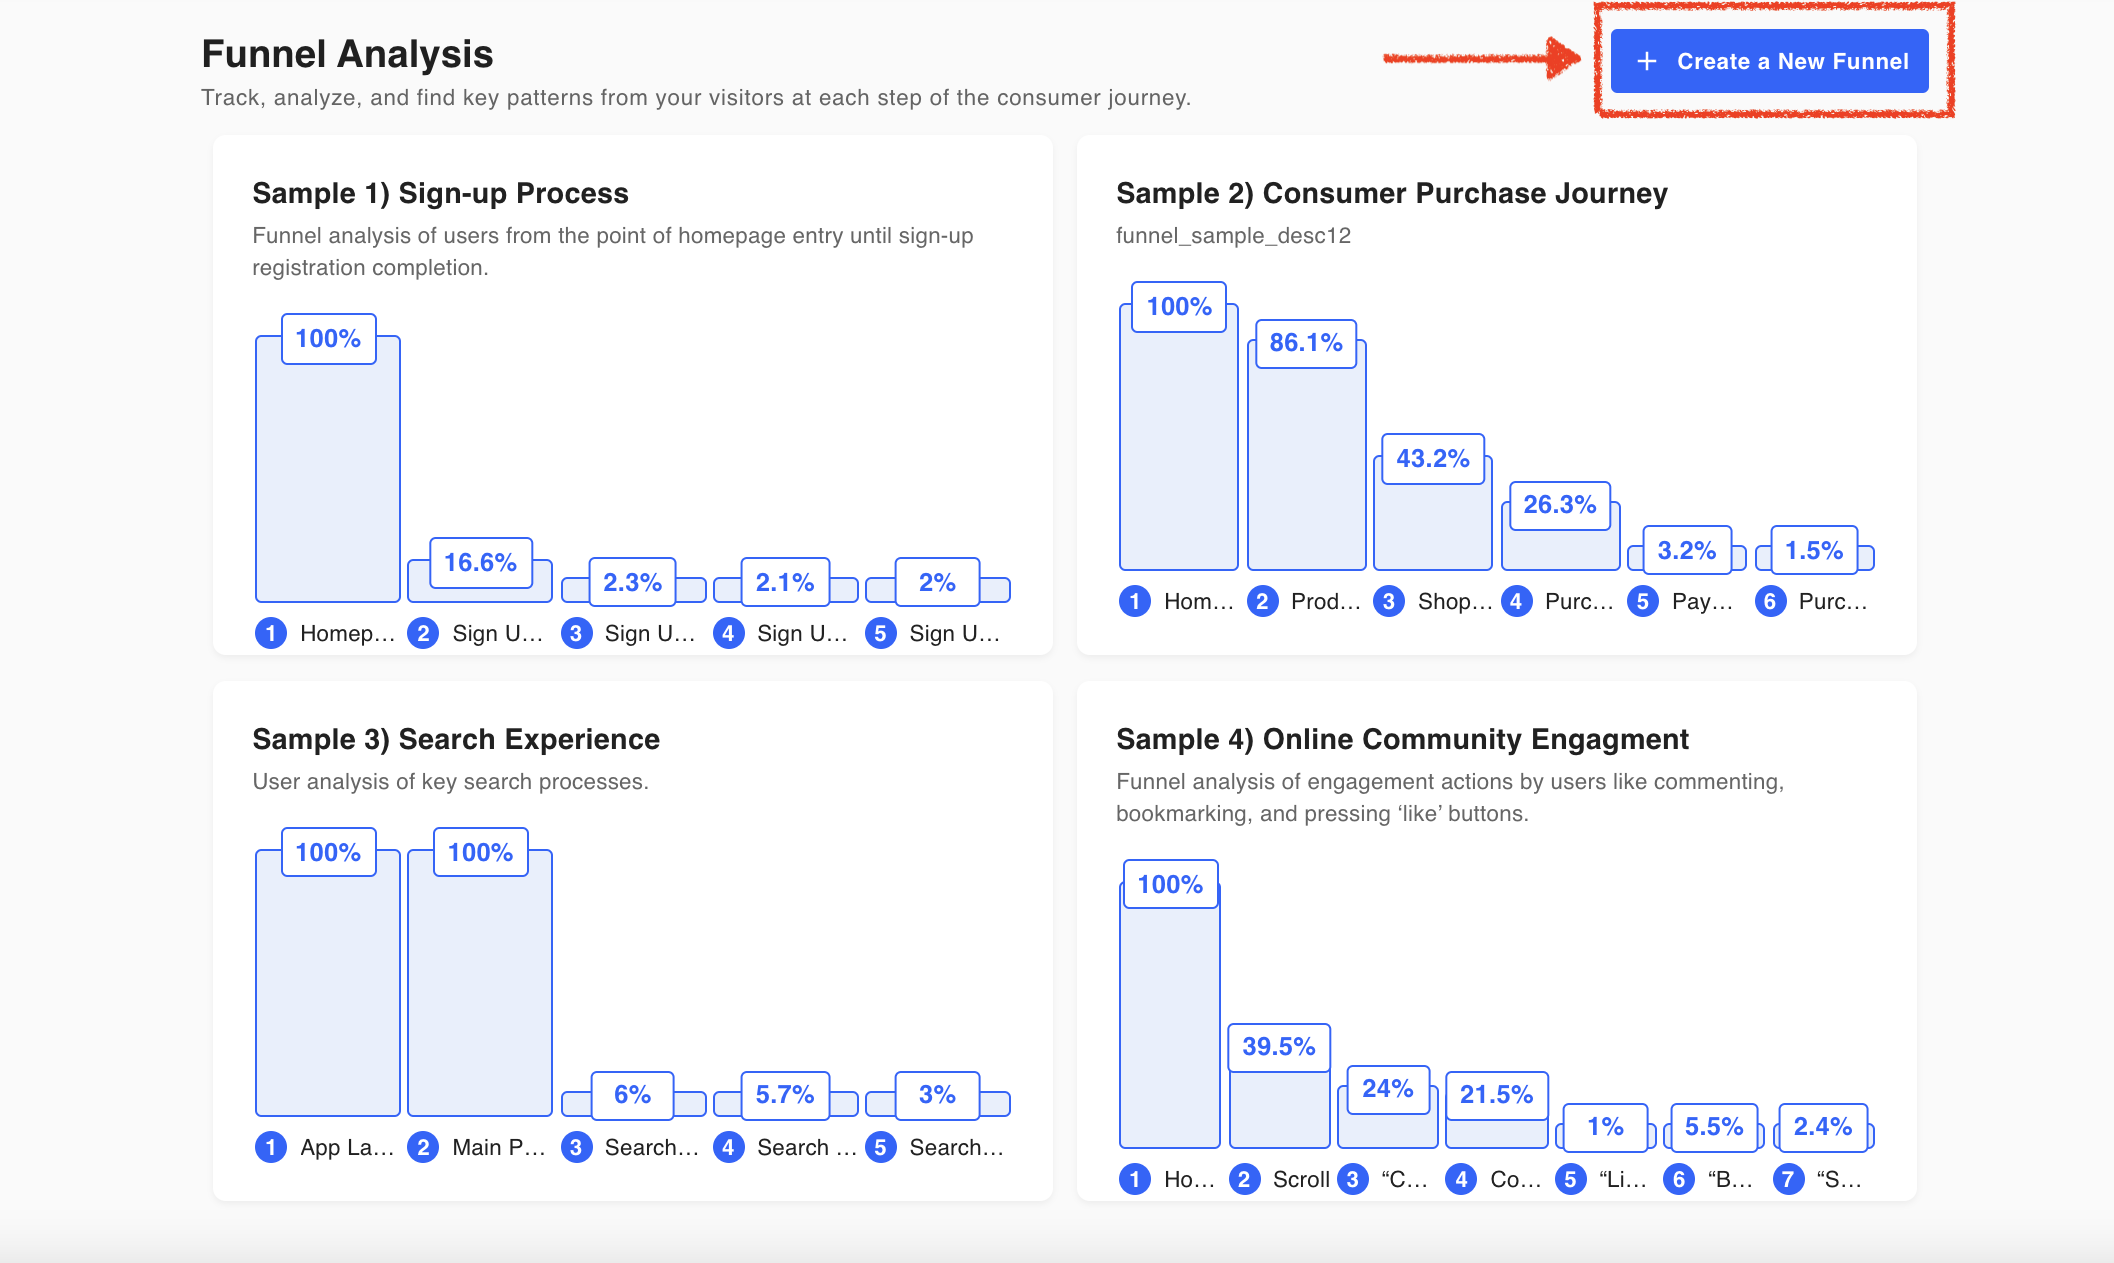2114x1263 pixels.
Task: Click step 6 badge in Consumer Purchase Journey
Action: [1770, 601]
